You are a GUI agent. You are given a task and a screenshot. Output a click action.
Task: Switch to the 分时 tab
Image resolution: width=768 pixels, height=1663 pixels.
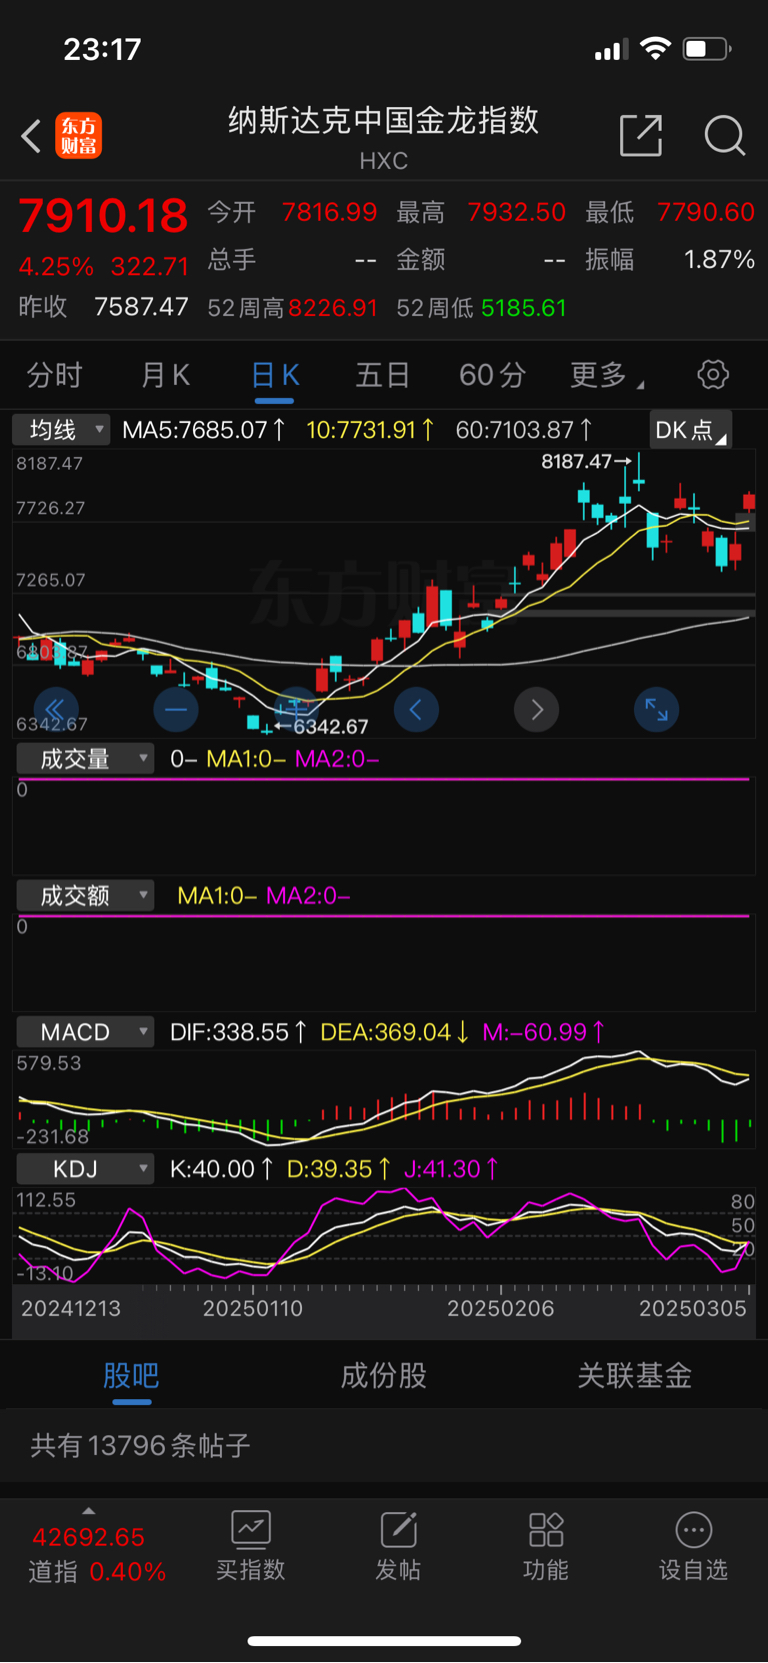(x=54, y=375)
